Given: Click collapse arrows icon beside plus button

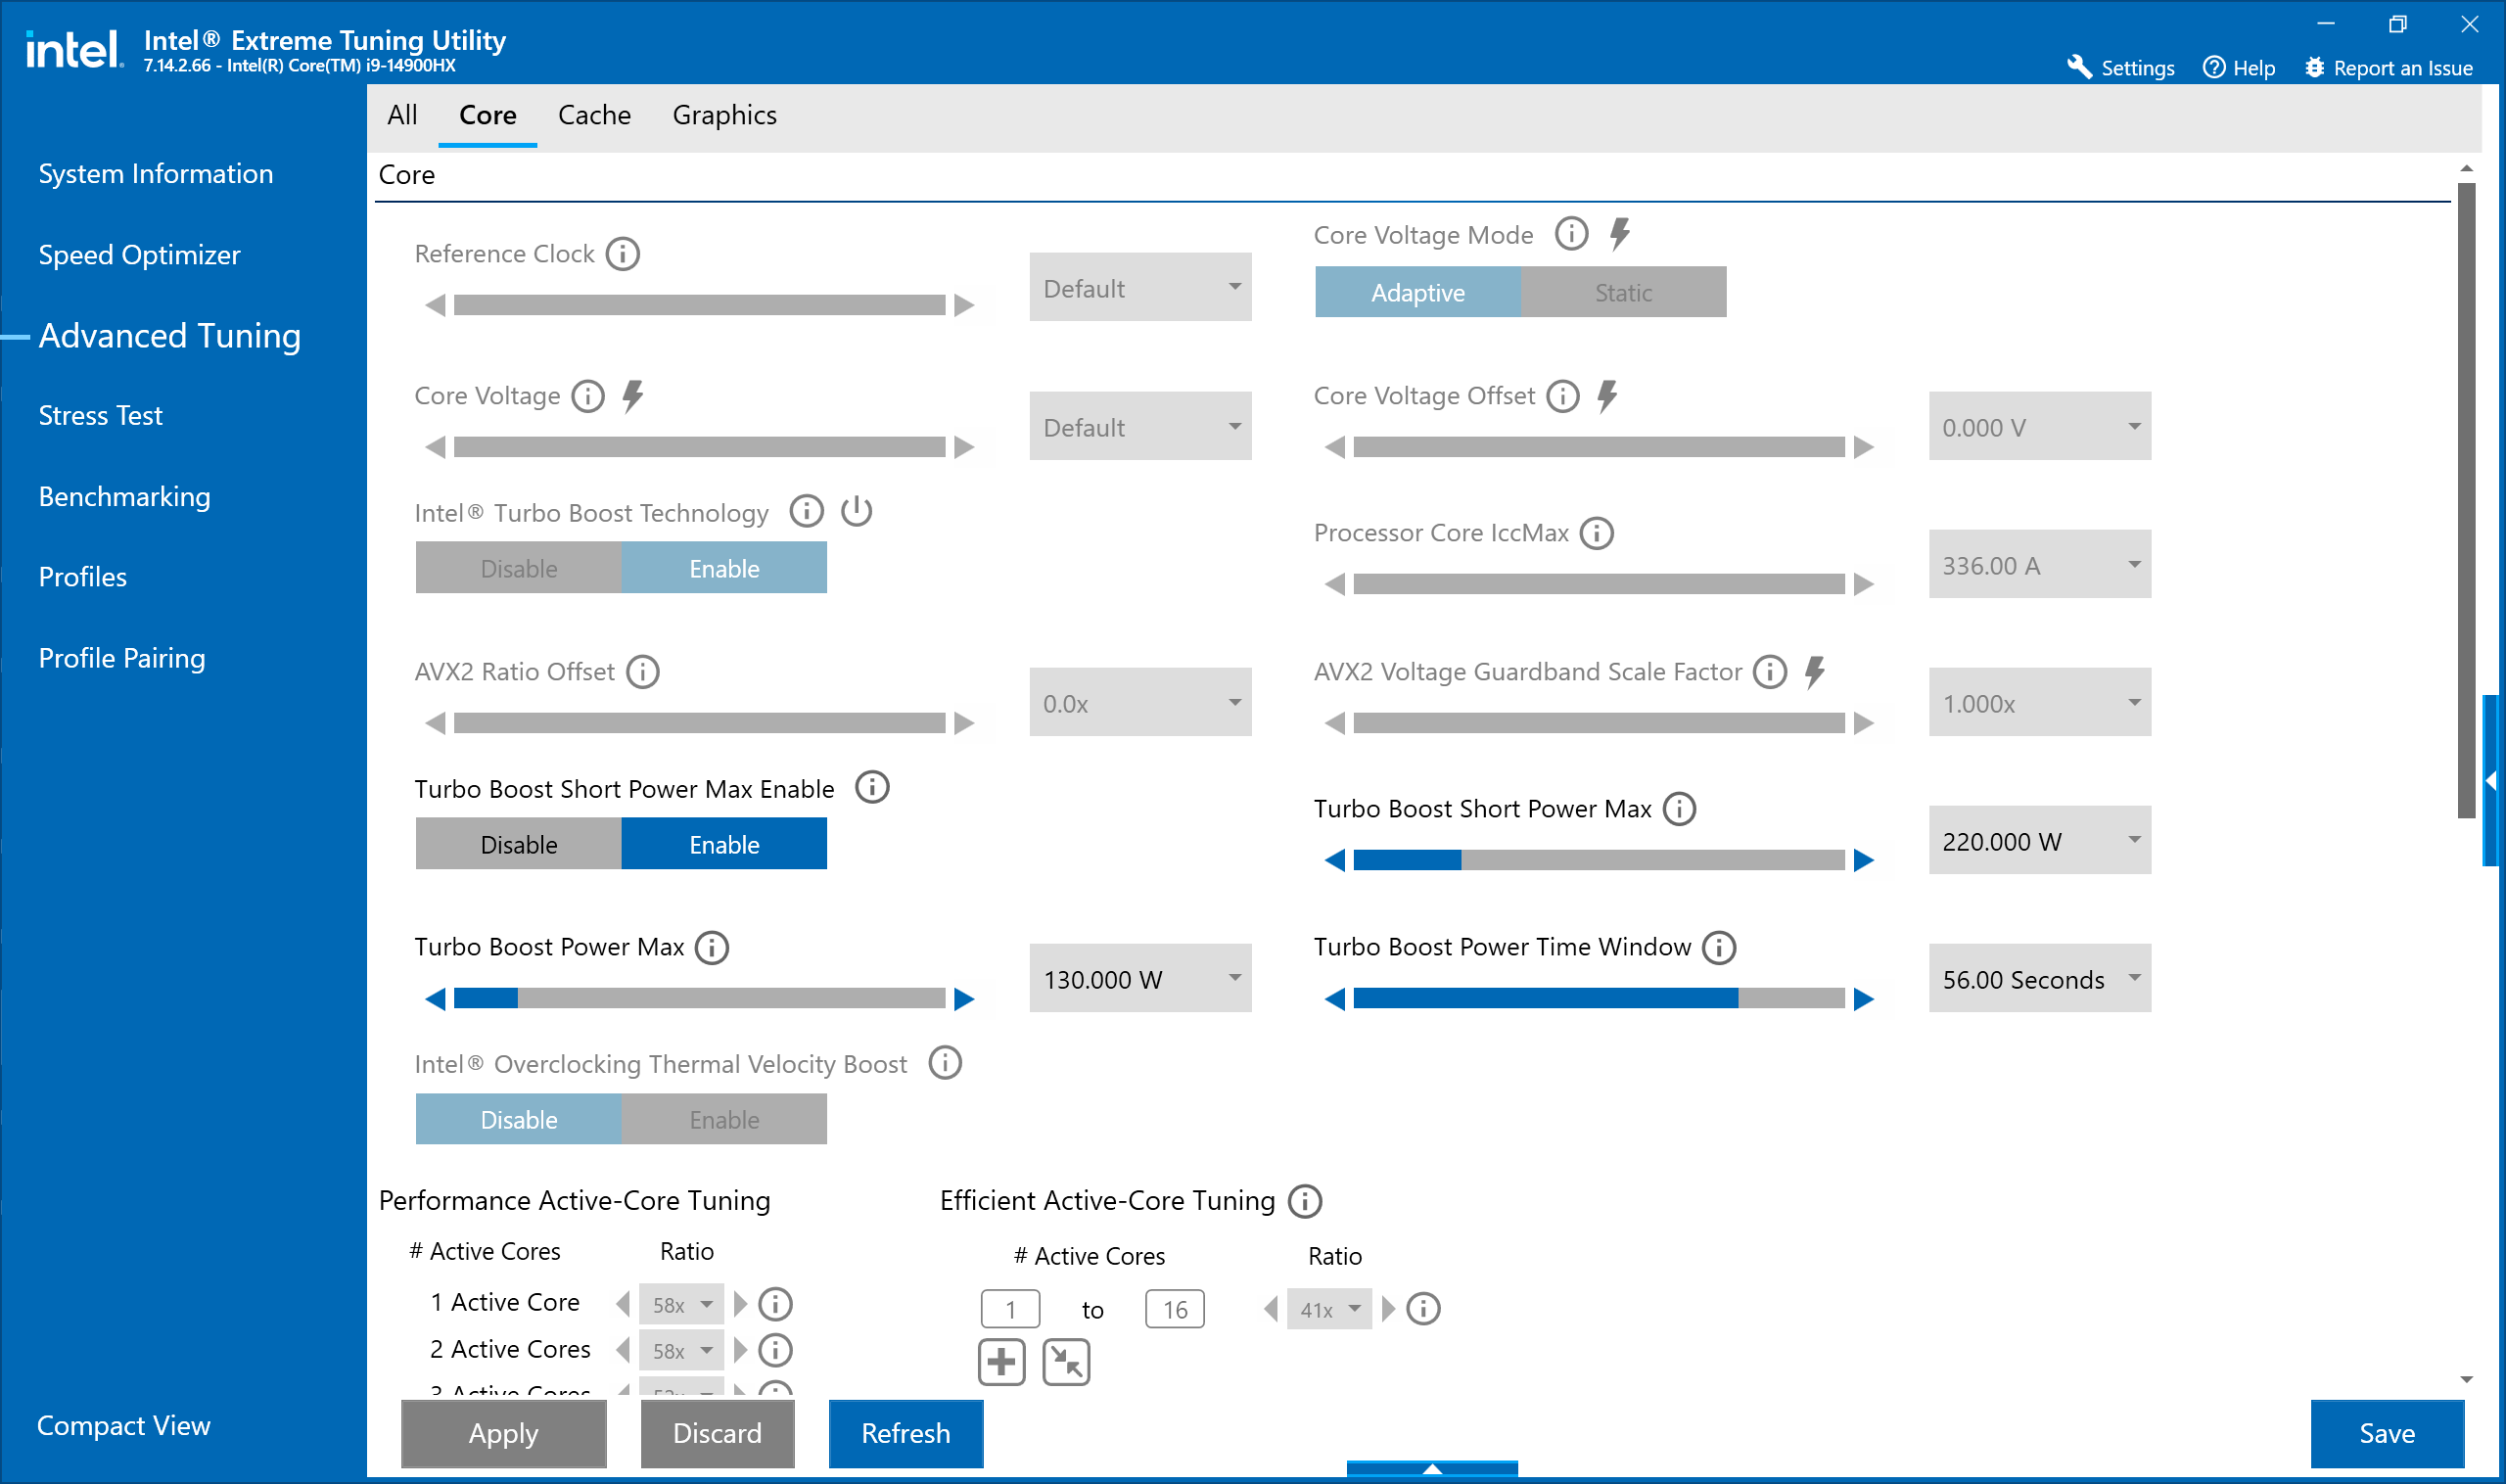Looking at the screenshot, I should pos(1066,1362).
